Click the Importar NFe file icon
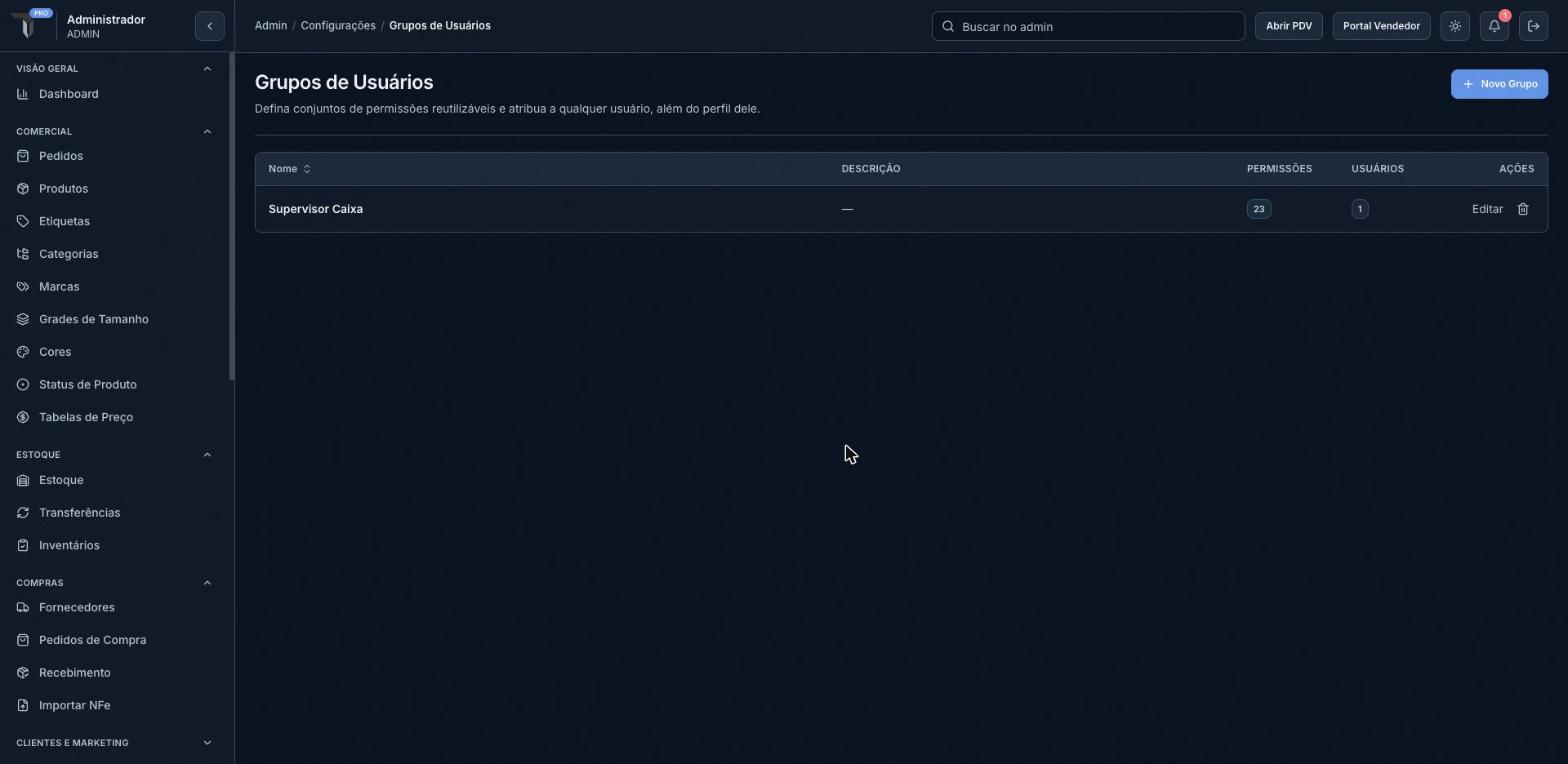 tap(23, 706)
